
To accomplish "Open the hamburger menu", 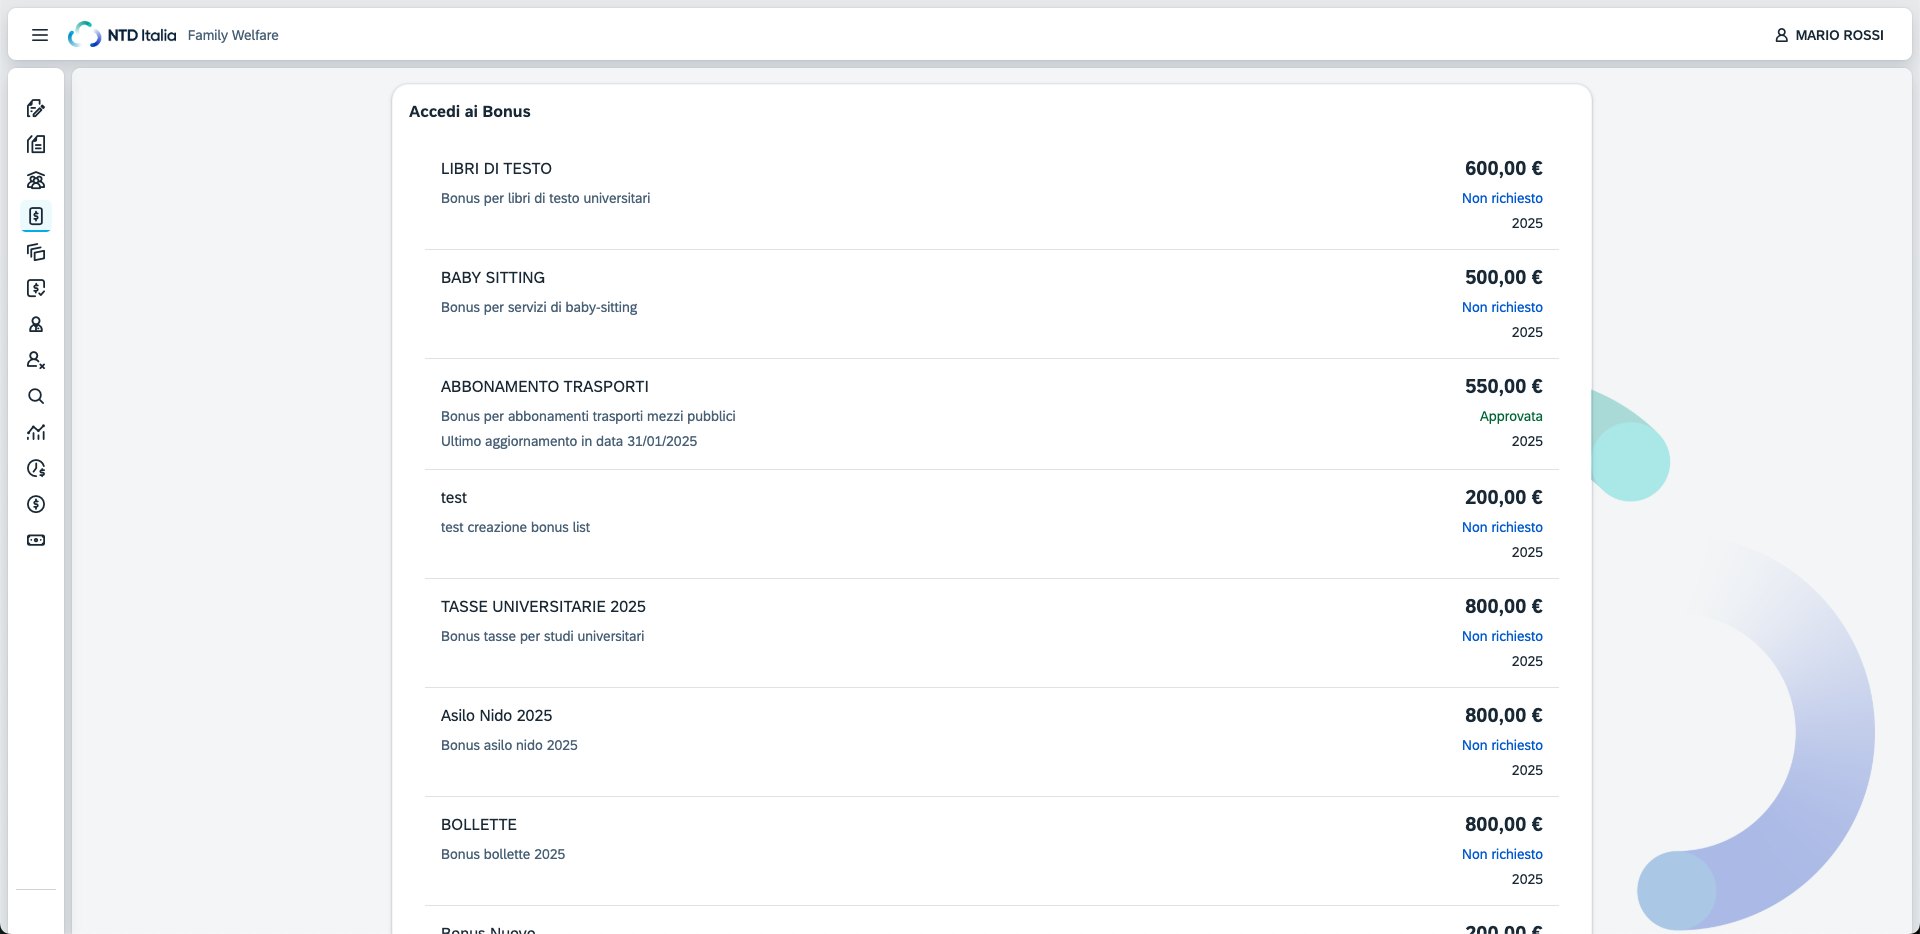I will tap(40, 35).
